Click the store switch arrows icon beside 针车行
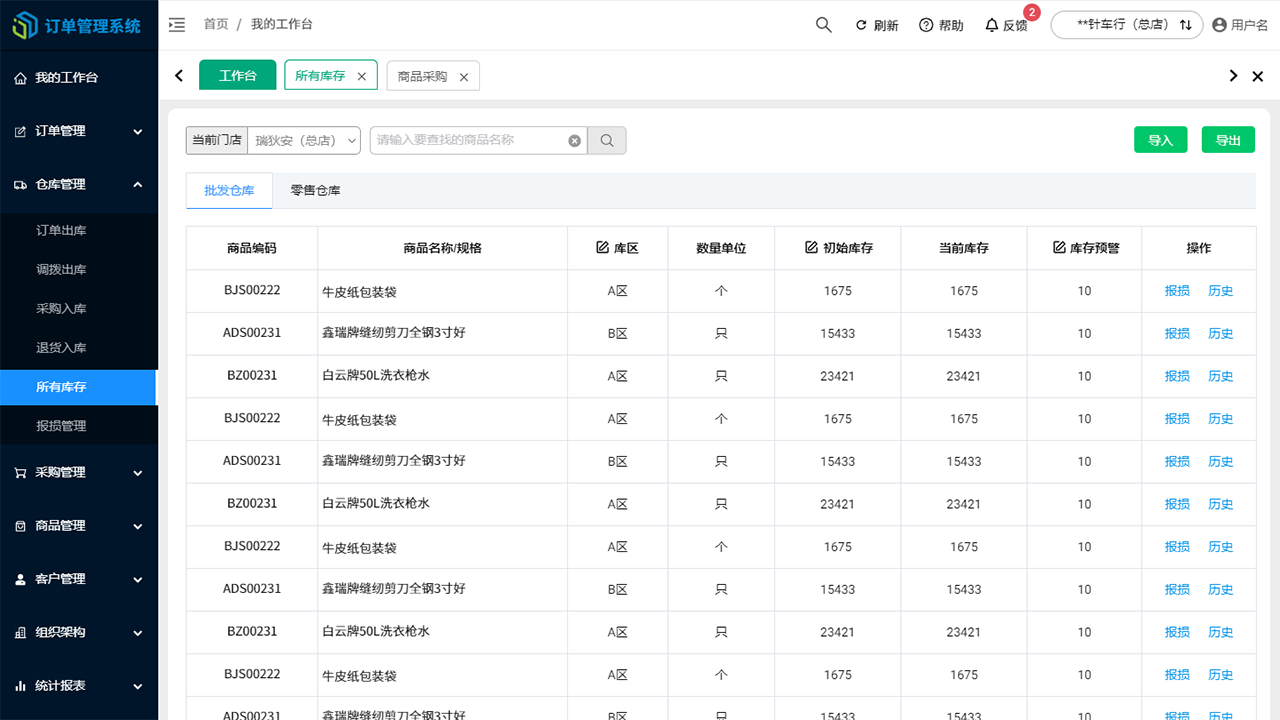Viewport: 1280px width, 720px height. (x=1188, y=24)
